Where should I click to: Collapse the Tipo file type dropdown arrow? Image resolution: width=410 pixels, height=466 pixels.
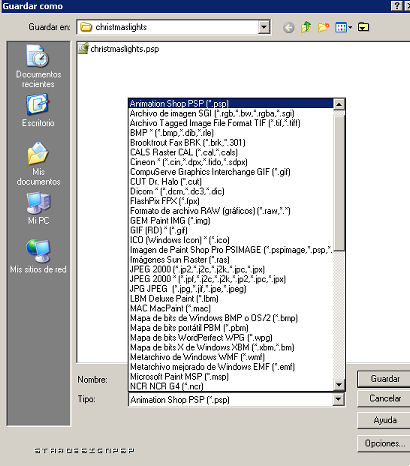[338, 399]
